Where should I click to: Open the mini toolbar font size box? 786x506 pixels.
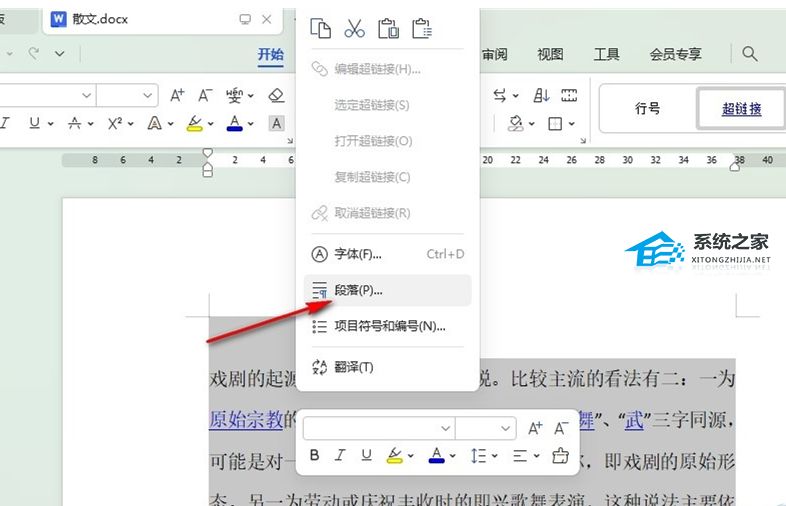tap(485, 428)
